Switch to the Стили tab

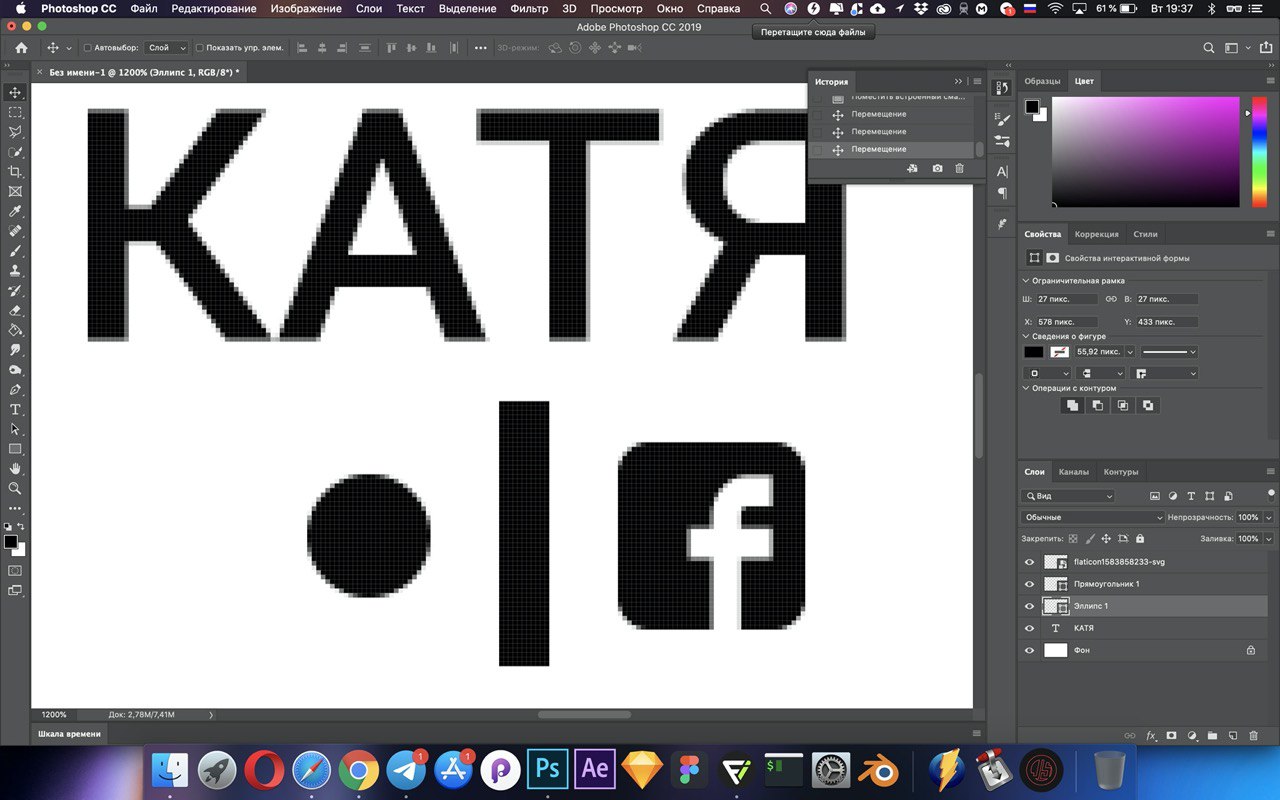tap(1145, 234)
